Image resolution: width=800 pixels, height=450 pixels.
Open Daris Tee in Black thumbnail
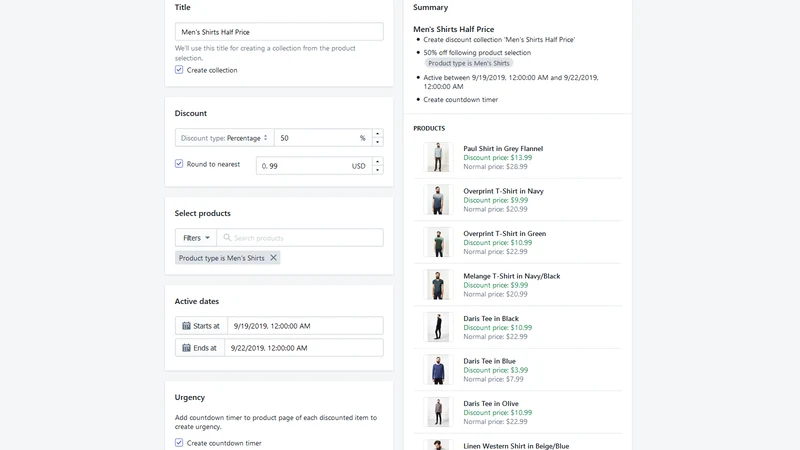click(438, 327)
